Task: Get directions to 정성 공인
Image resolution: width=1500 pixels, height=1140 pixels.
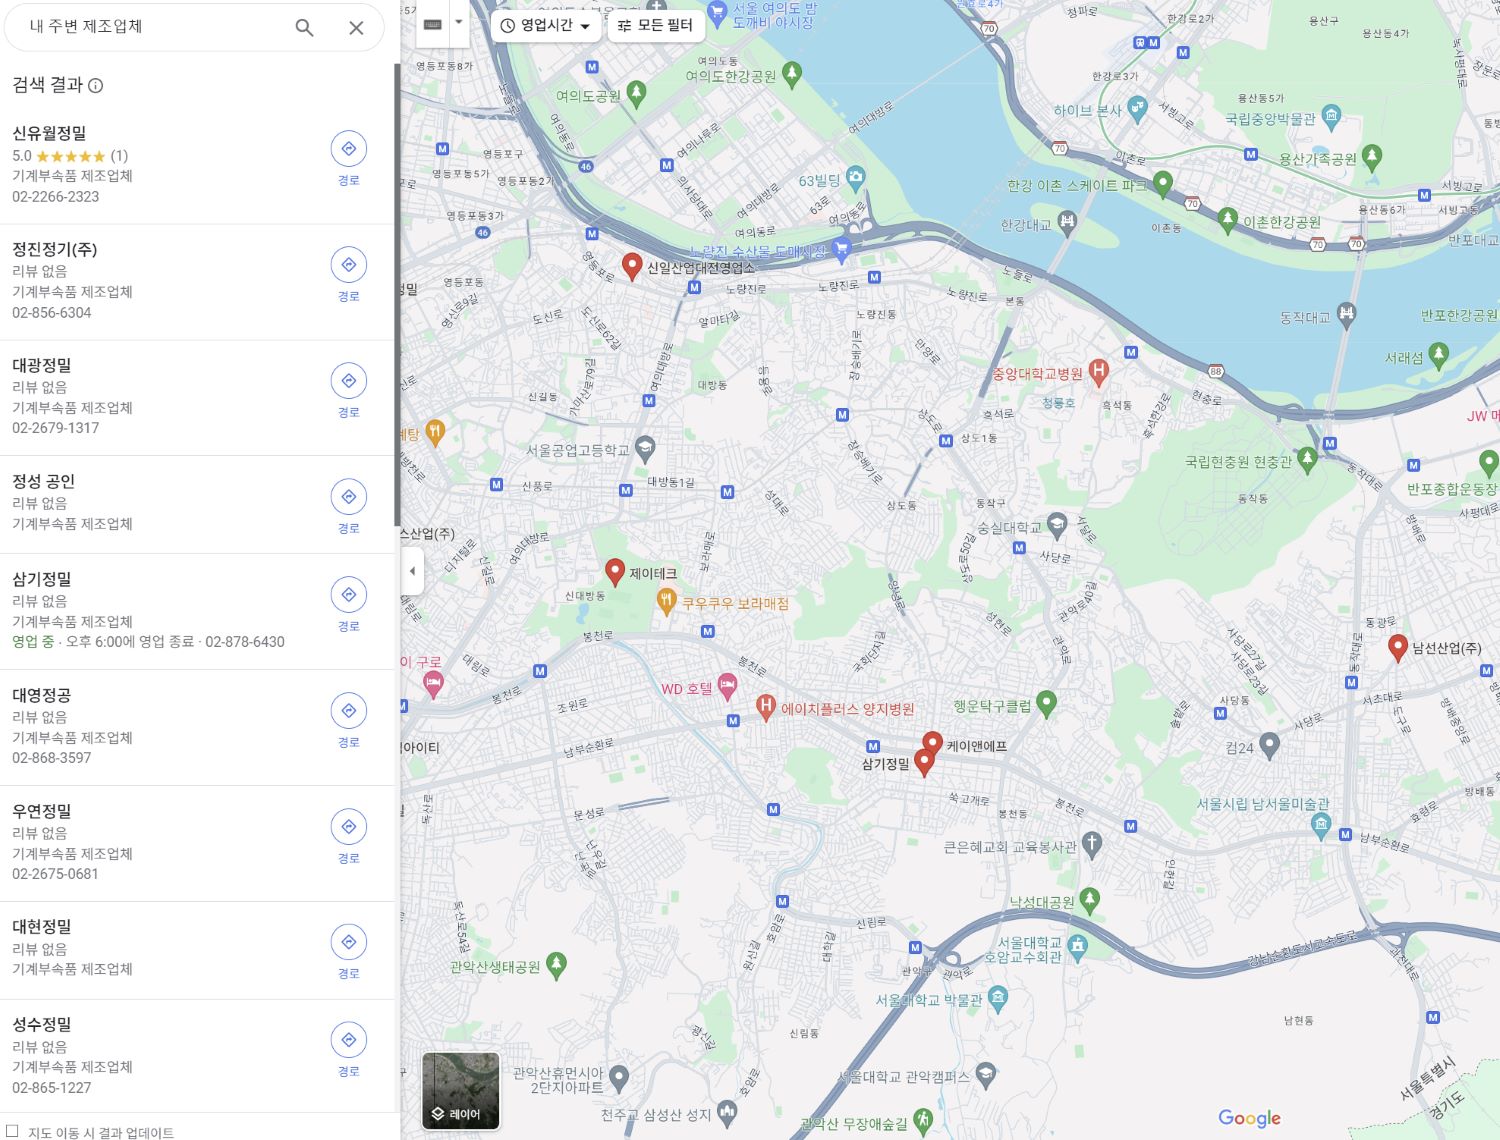Action: [349, 497]
